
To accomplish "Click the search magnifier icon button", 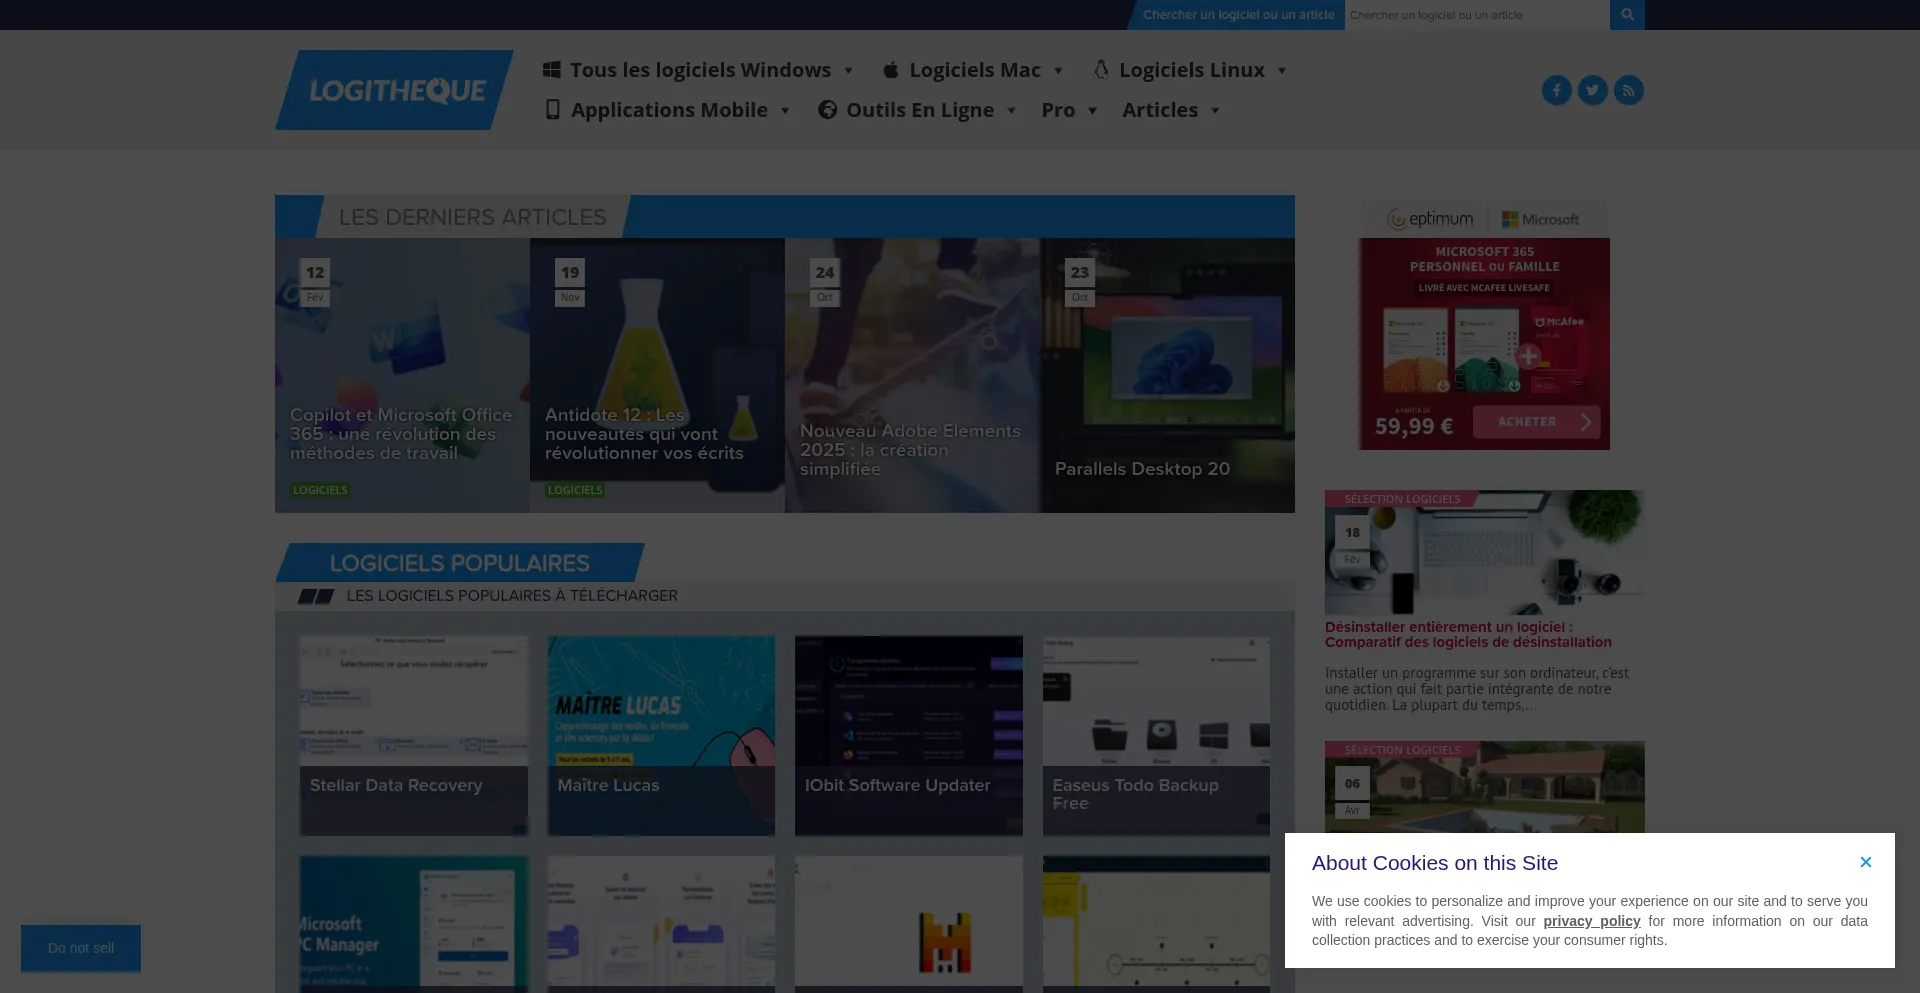I will pyautogui.click(x=1627, y=15).
